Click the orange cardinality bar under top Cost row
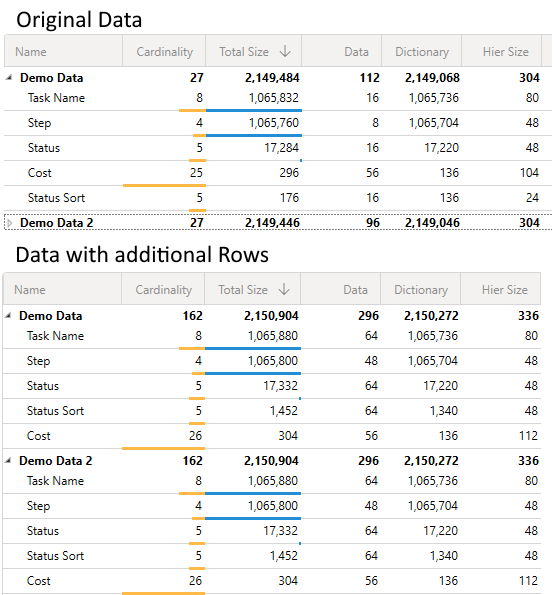 (164, 186)
